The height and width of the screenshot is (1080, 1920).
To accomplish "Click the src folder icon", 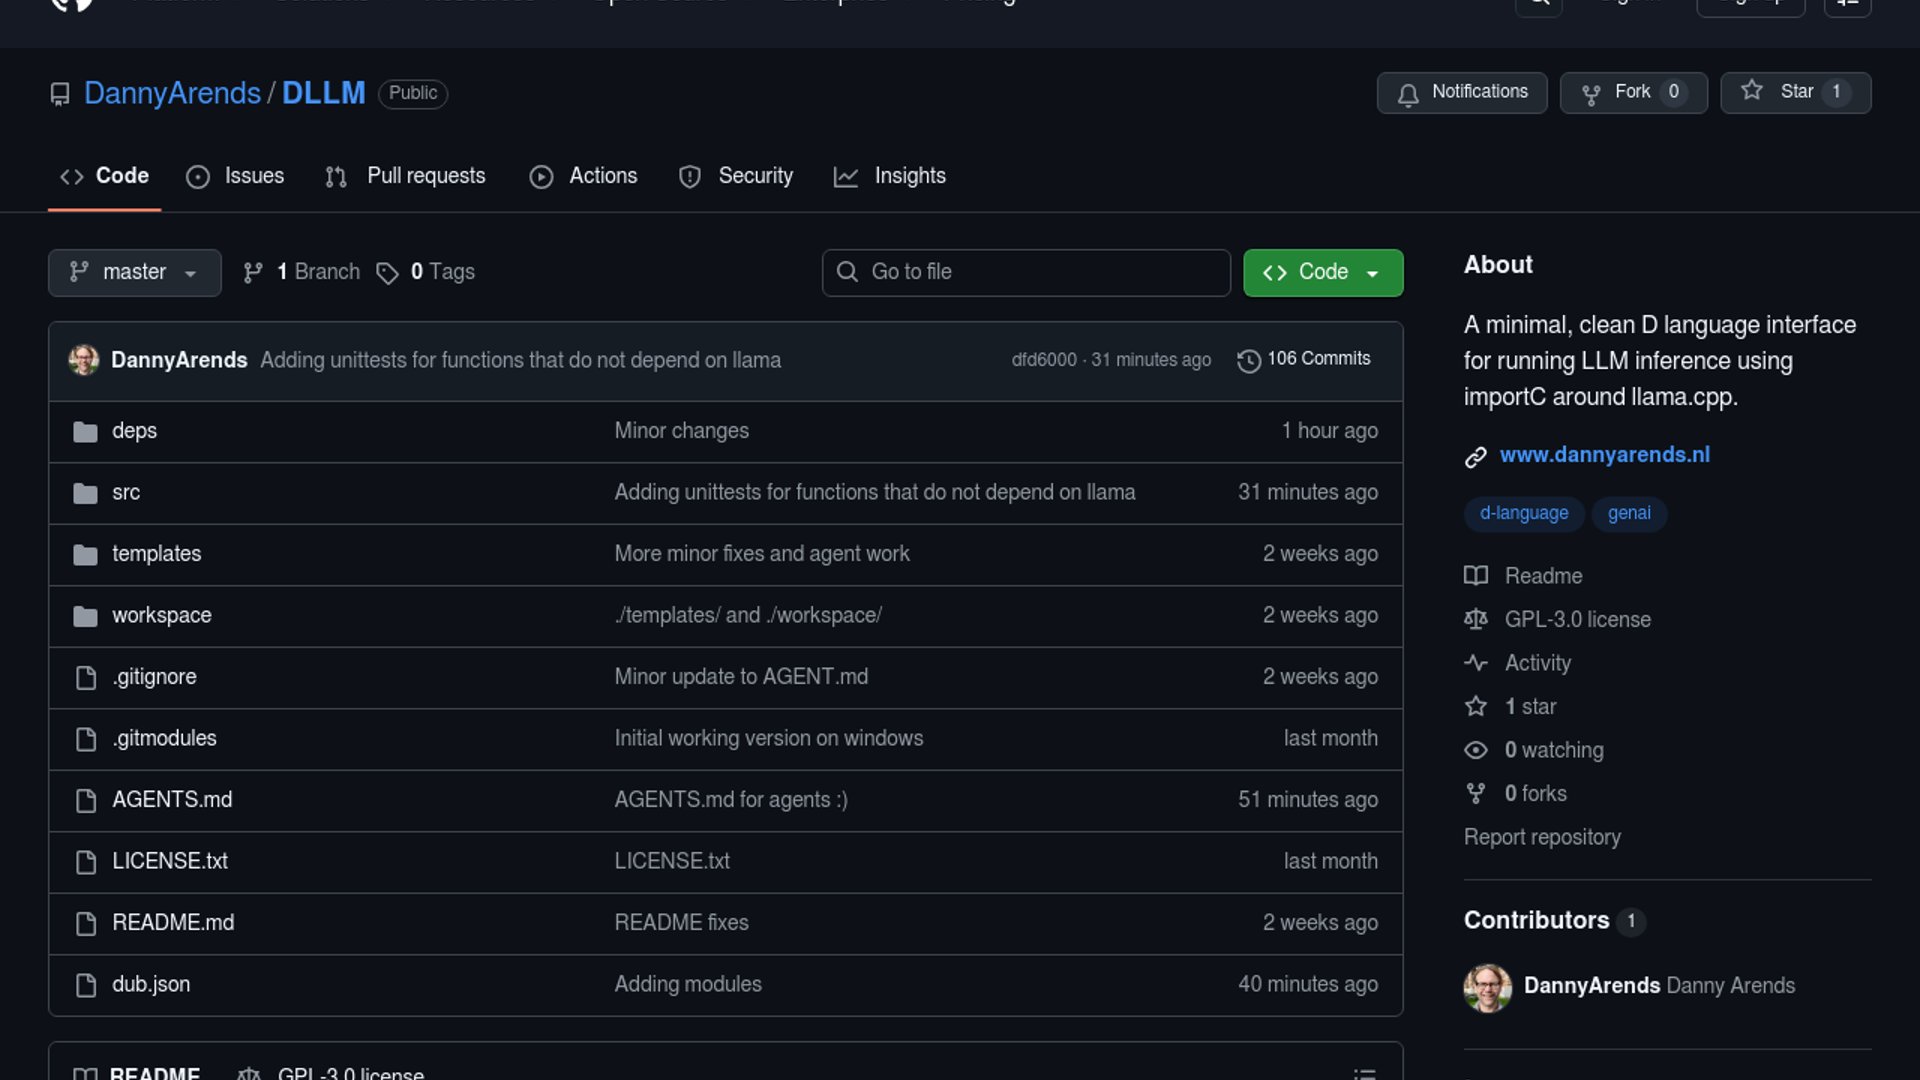I will [x=85, y=493].
